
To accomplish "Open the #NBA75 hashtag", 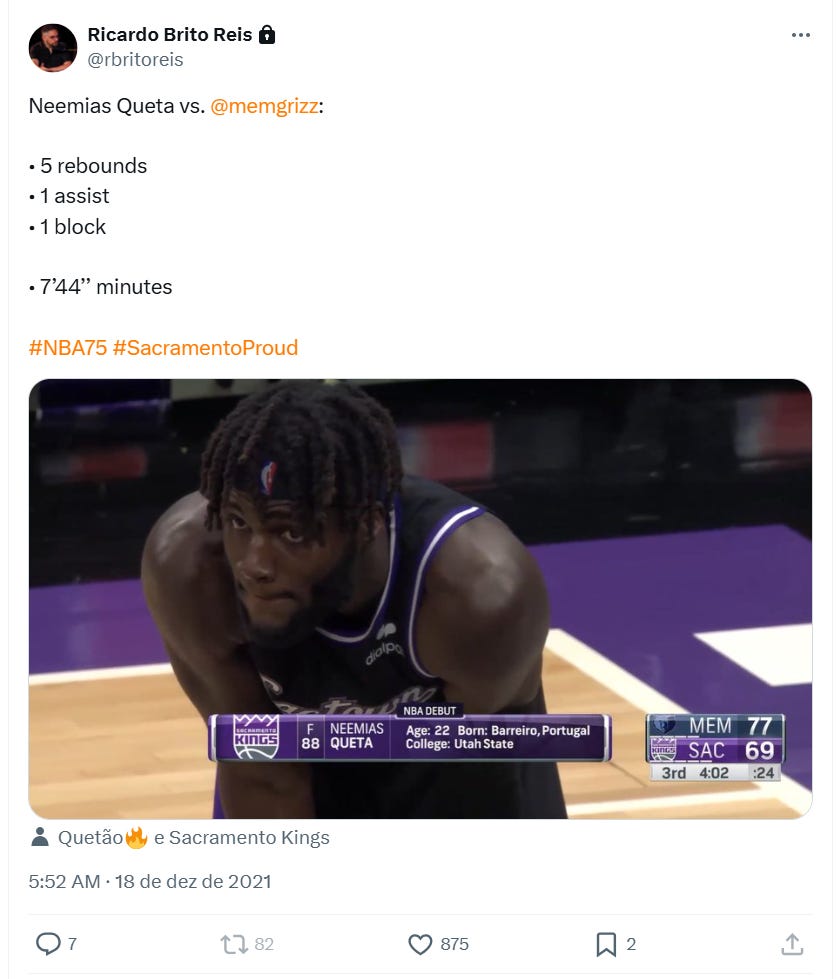I will pyautogui.click(x=68, y=348).
